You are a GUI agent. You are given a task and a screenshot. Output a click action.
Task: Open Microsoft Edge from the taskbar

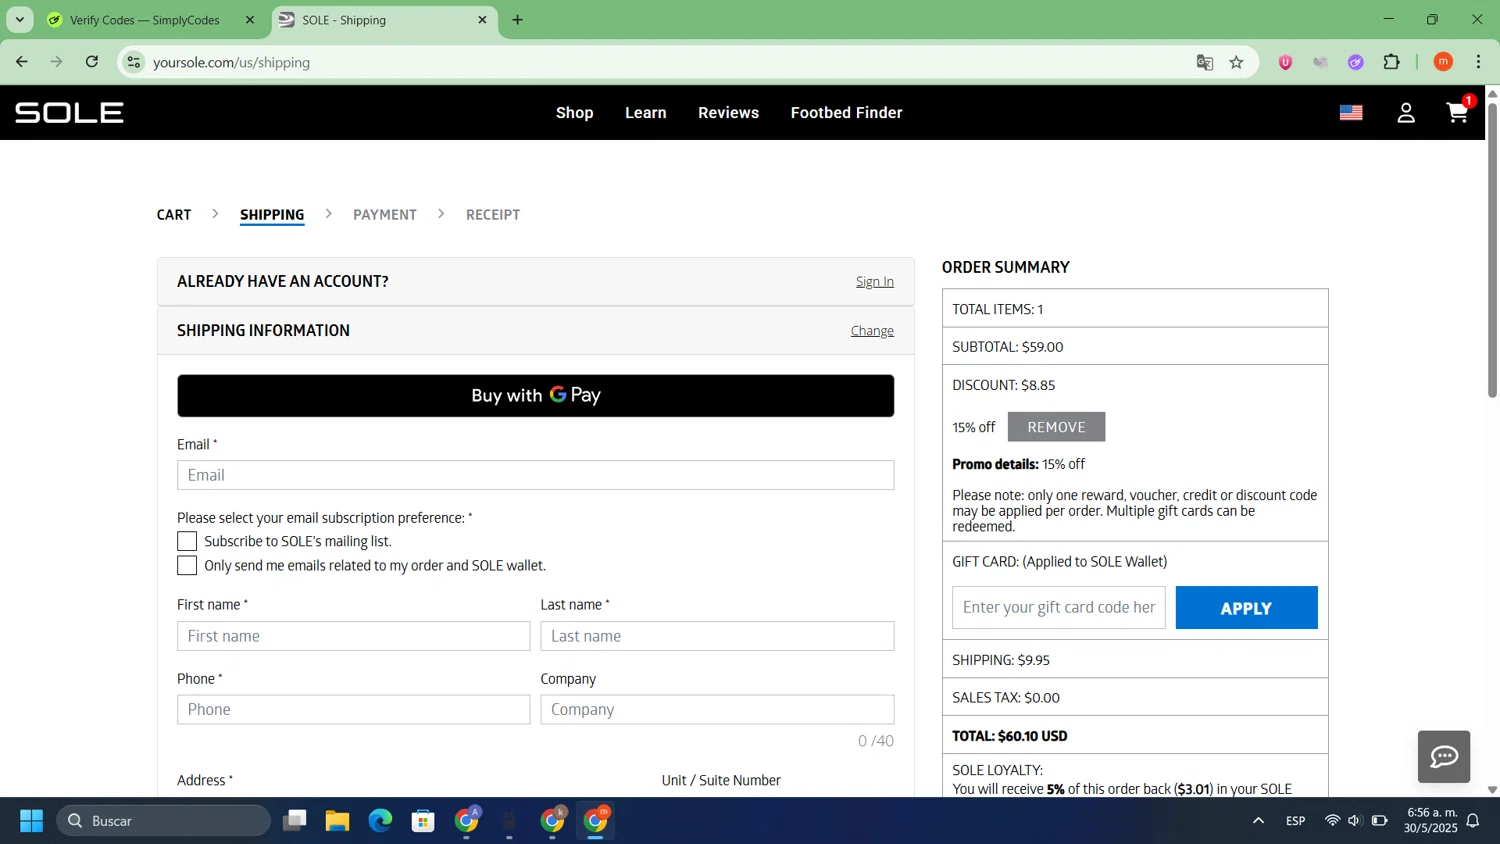[x=380, y=821]
